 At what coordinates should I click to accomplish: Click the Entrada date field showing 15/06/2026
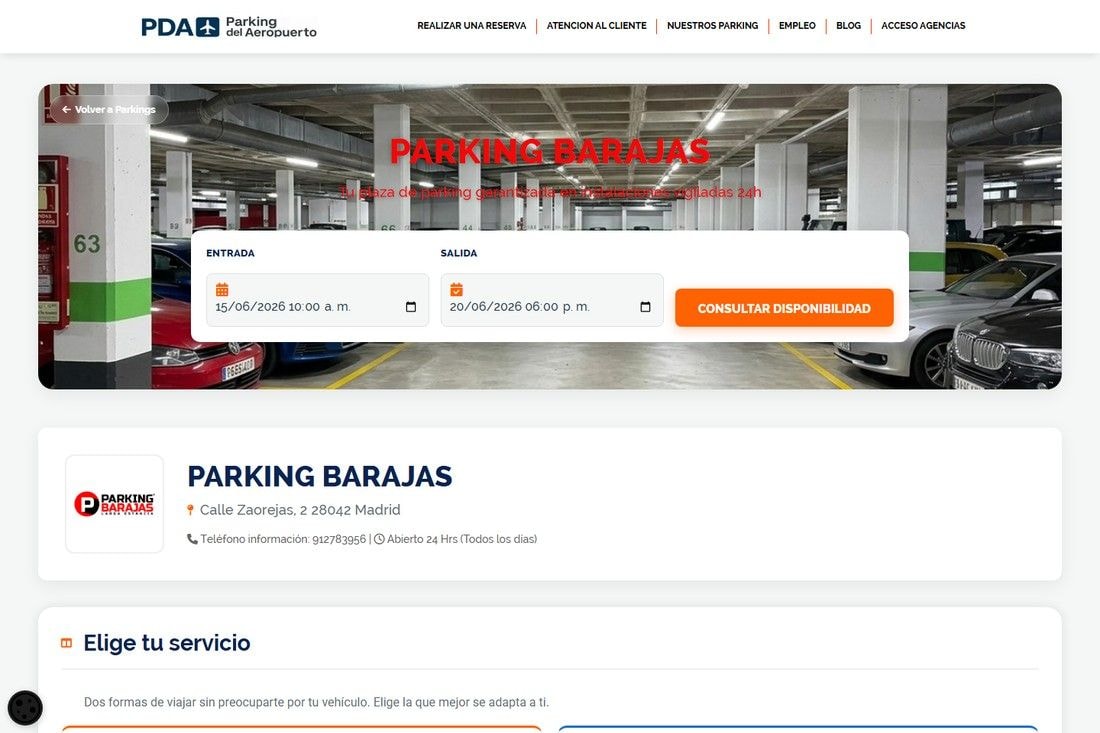click(317, 300)
